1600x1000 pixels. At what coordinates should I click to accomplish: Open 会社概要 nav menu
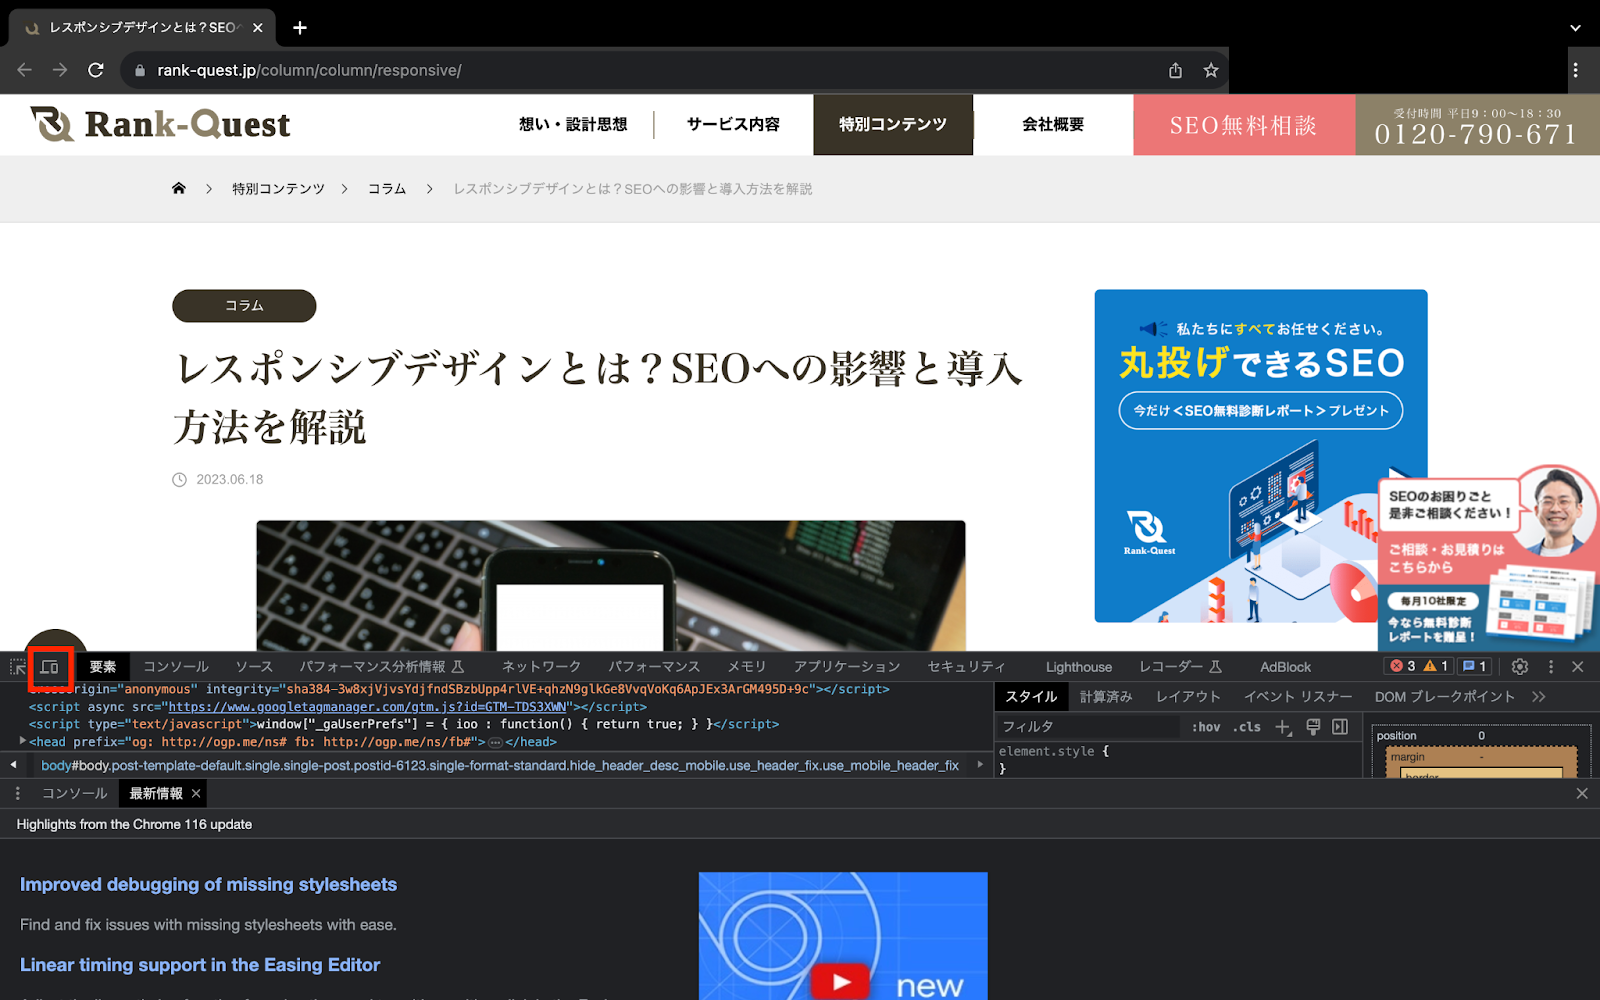[x=1053, y=124]
